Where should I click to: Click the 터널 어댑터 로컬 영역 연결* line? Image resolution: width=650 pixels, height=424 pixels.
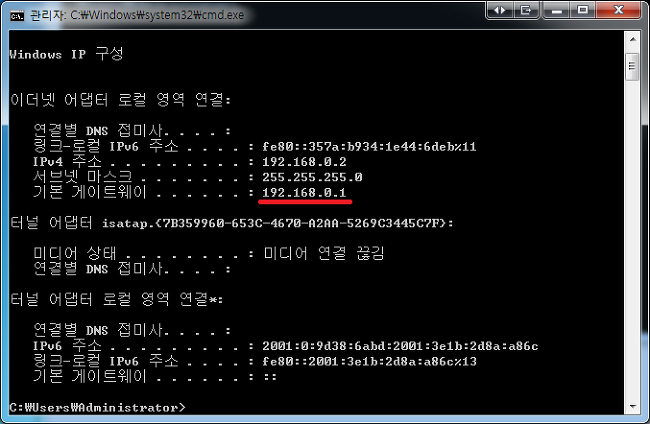pyautogui.click(x=116, y=299)
